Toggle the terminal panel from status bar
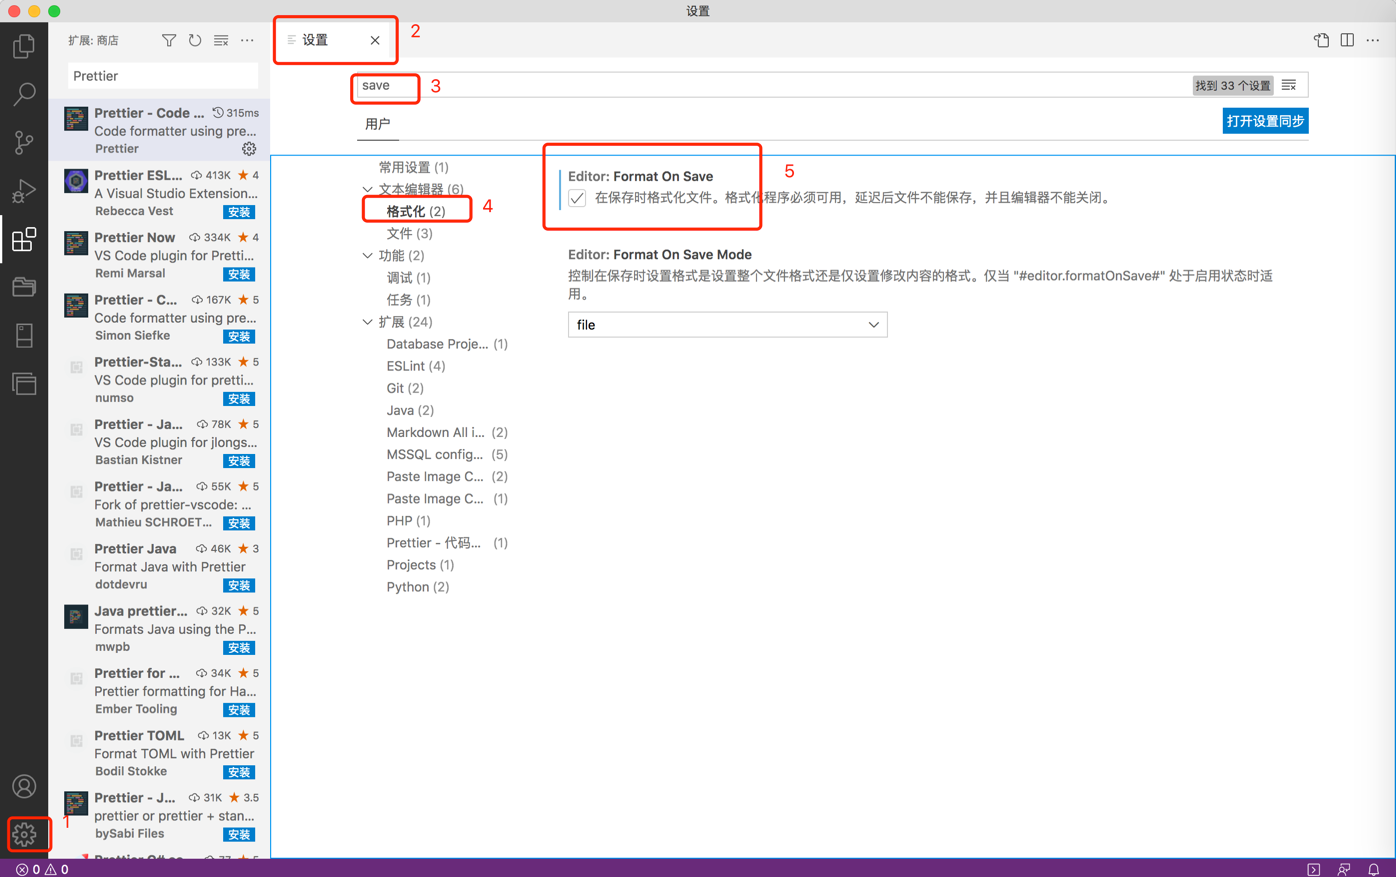 1314,869
